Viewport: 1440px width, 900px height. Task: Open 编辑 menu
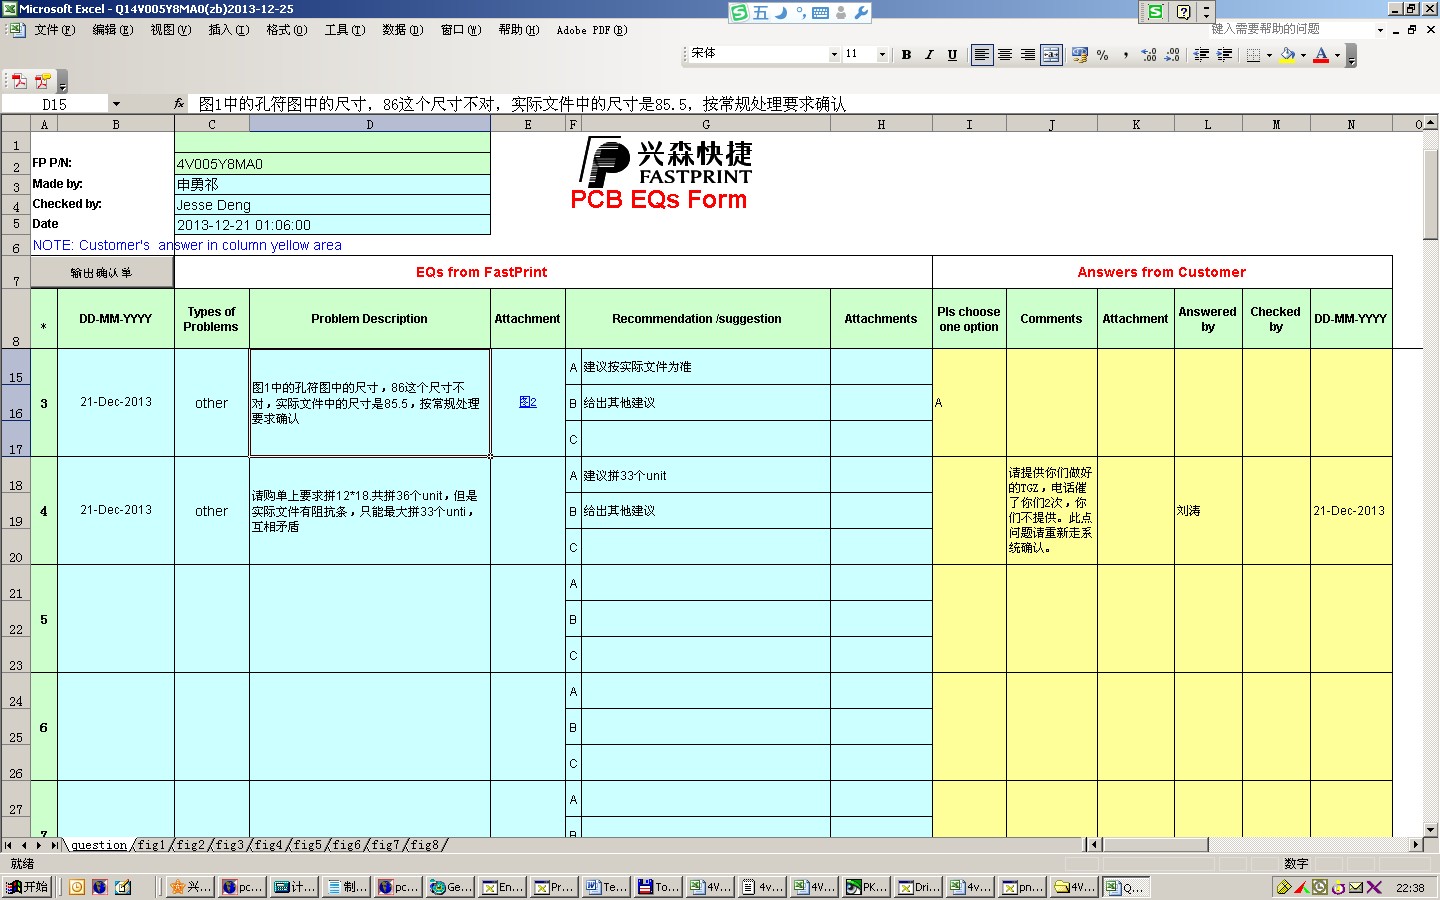pyautogui.click(x=112, y=30)
